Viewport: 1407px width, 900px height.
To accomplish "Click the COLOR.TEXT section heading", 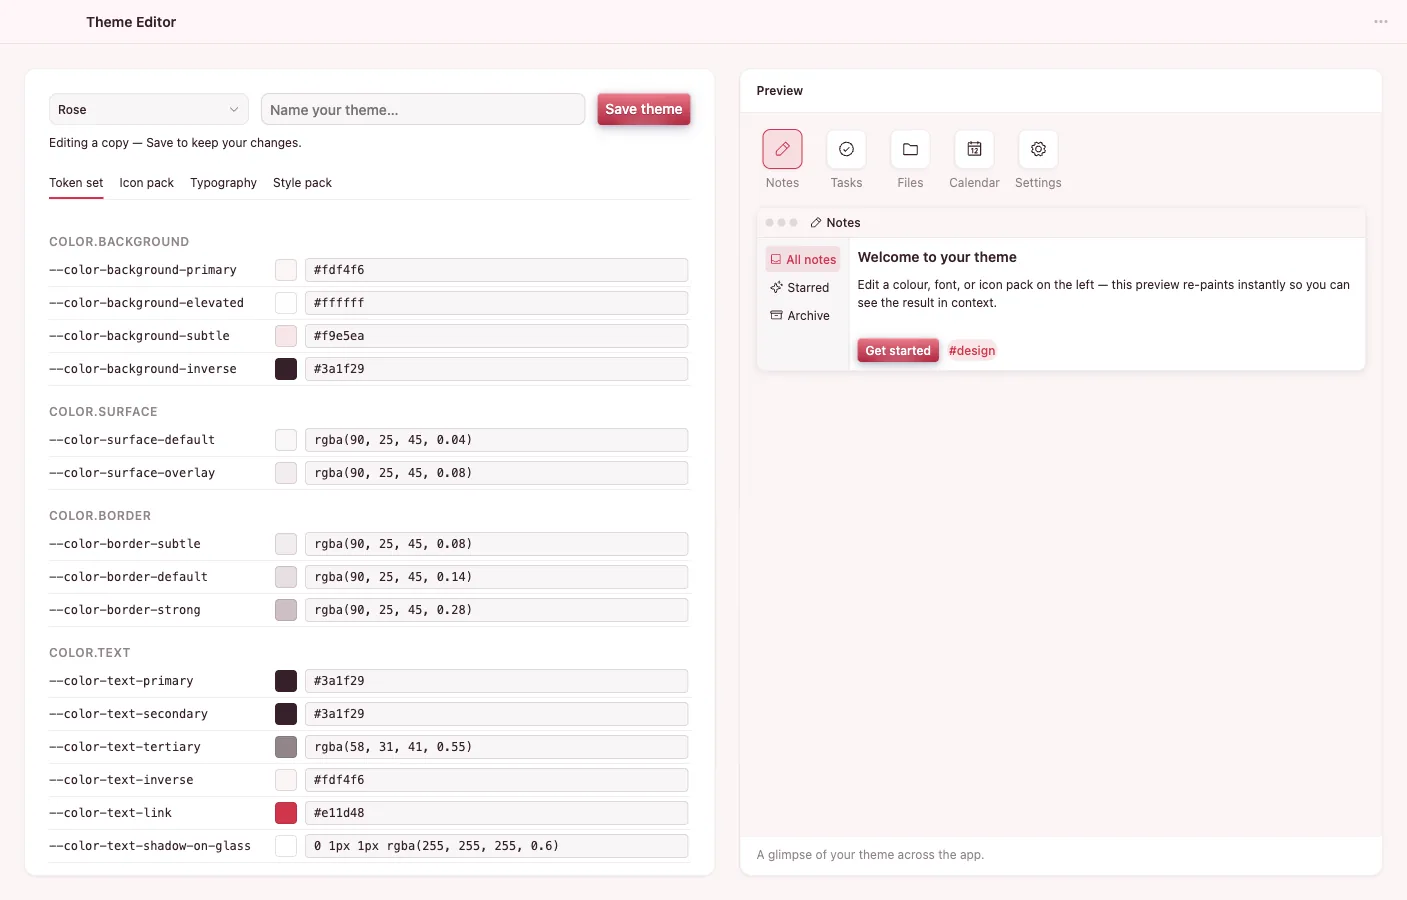I will point(90,653).
